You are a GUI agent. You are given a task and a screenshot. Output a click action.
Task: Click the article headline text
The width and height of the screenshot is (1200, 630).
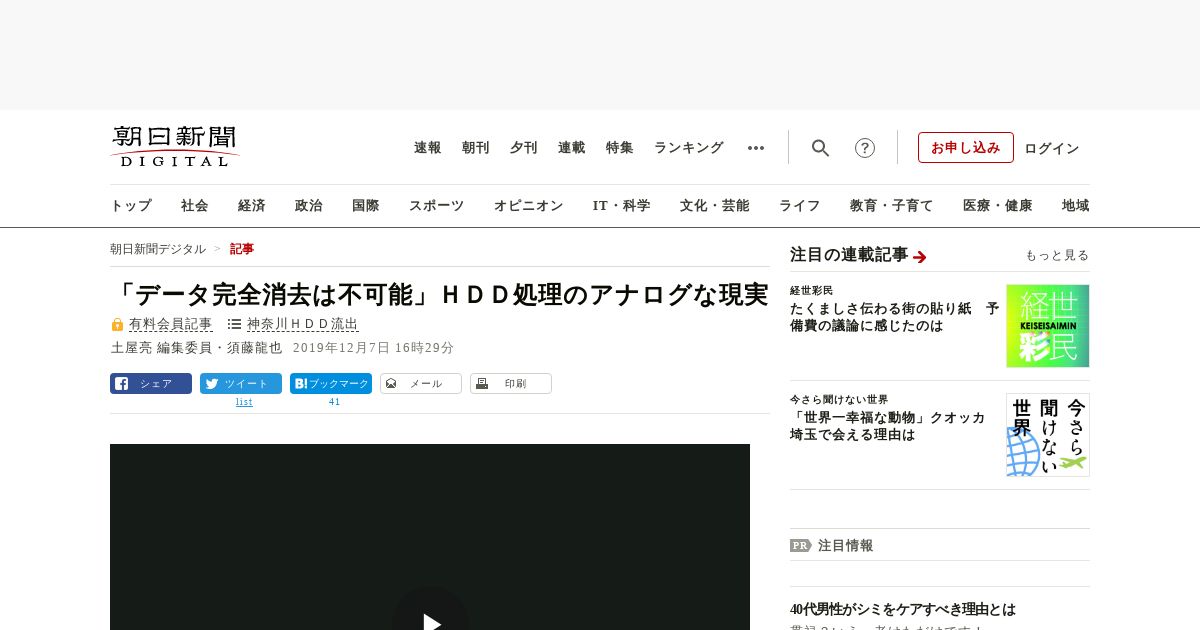440,294
